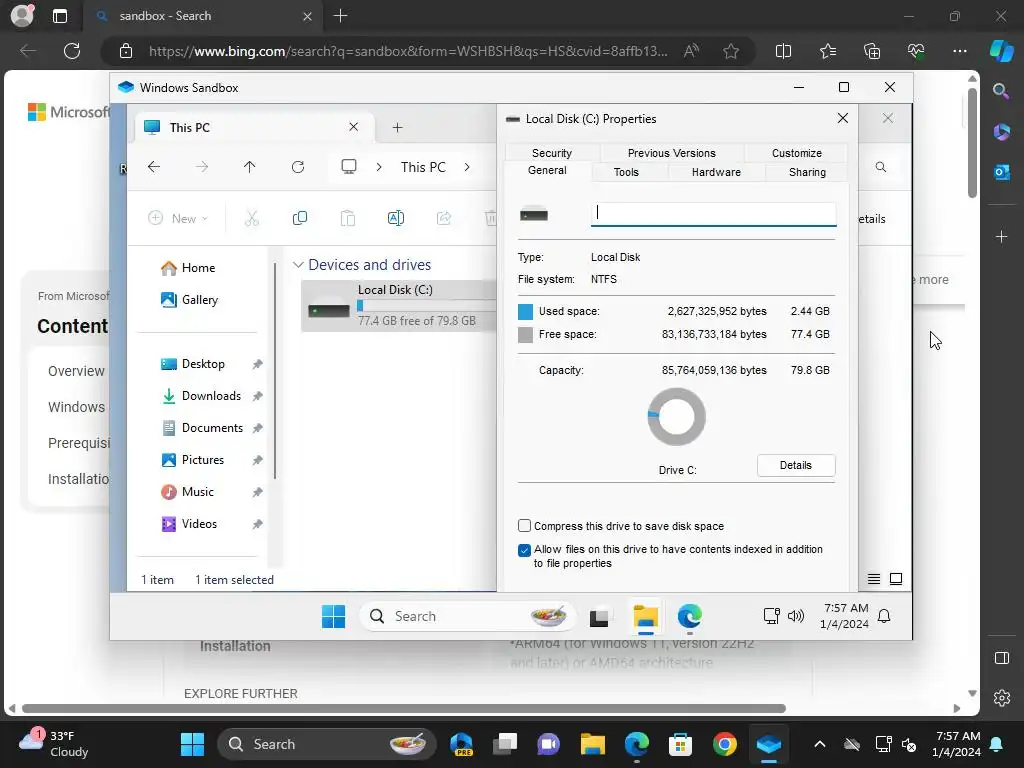
Task: Open Videos in Explorer sidebar
Action: pyautogui.click(x=189, y=524)
